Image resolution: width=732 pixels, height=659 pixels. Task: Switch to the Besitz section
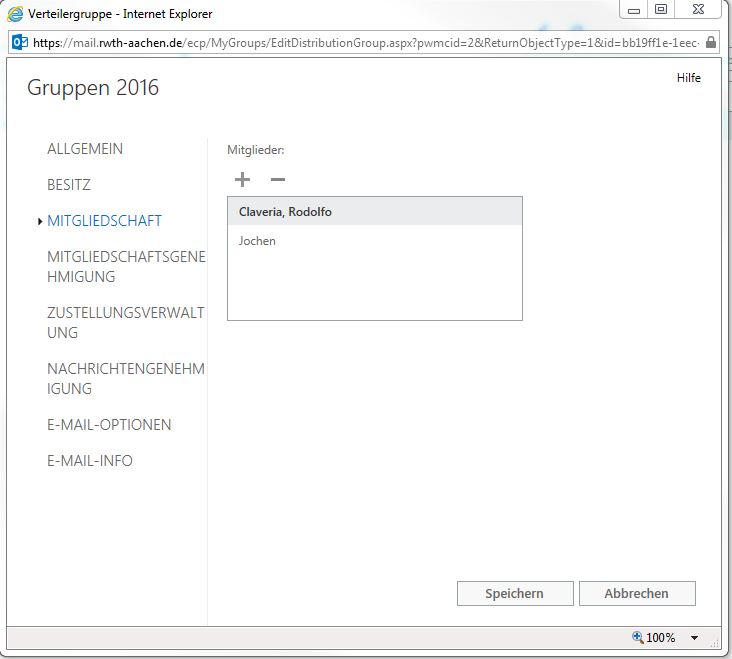tap(69, 185)
